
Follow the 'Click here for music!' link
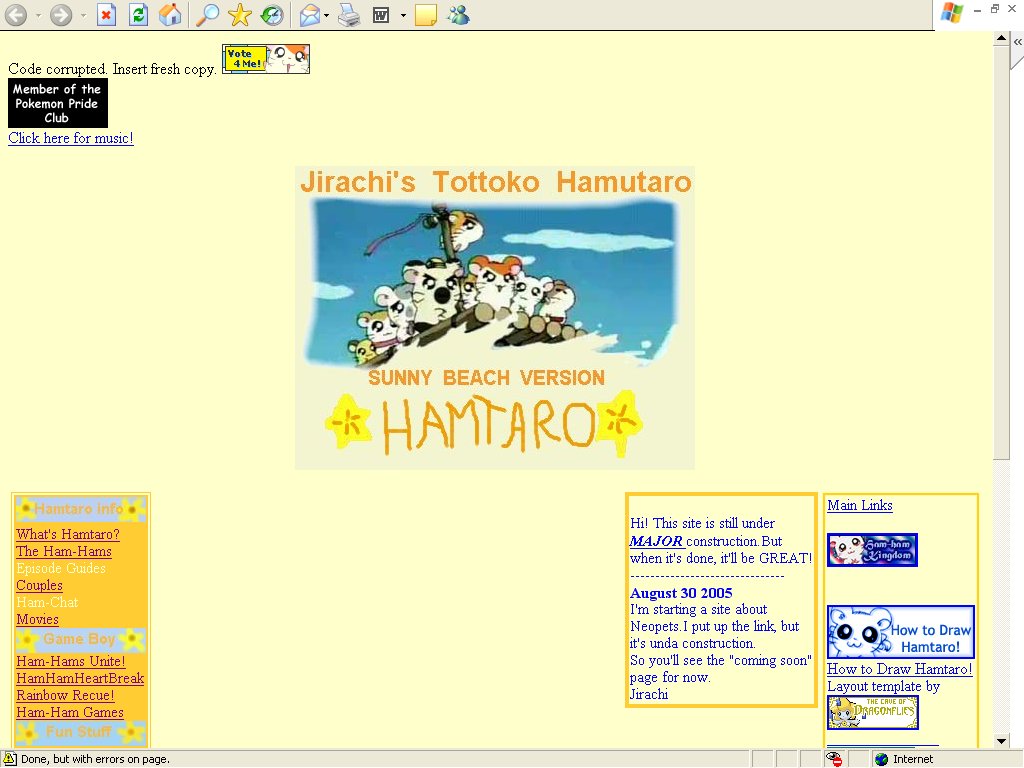coord(71,138)
